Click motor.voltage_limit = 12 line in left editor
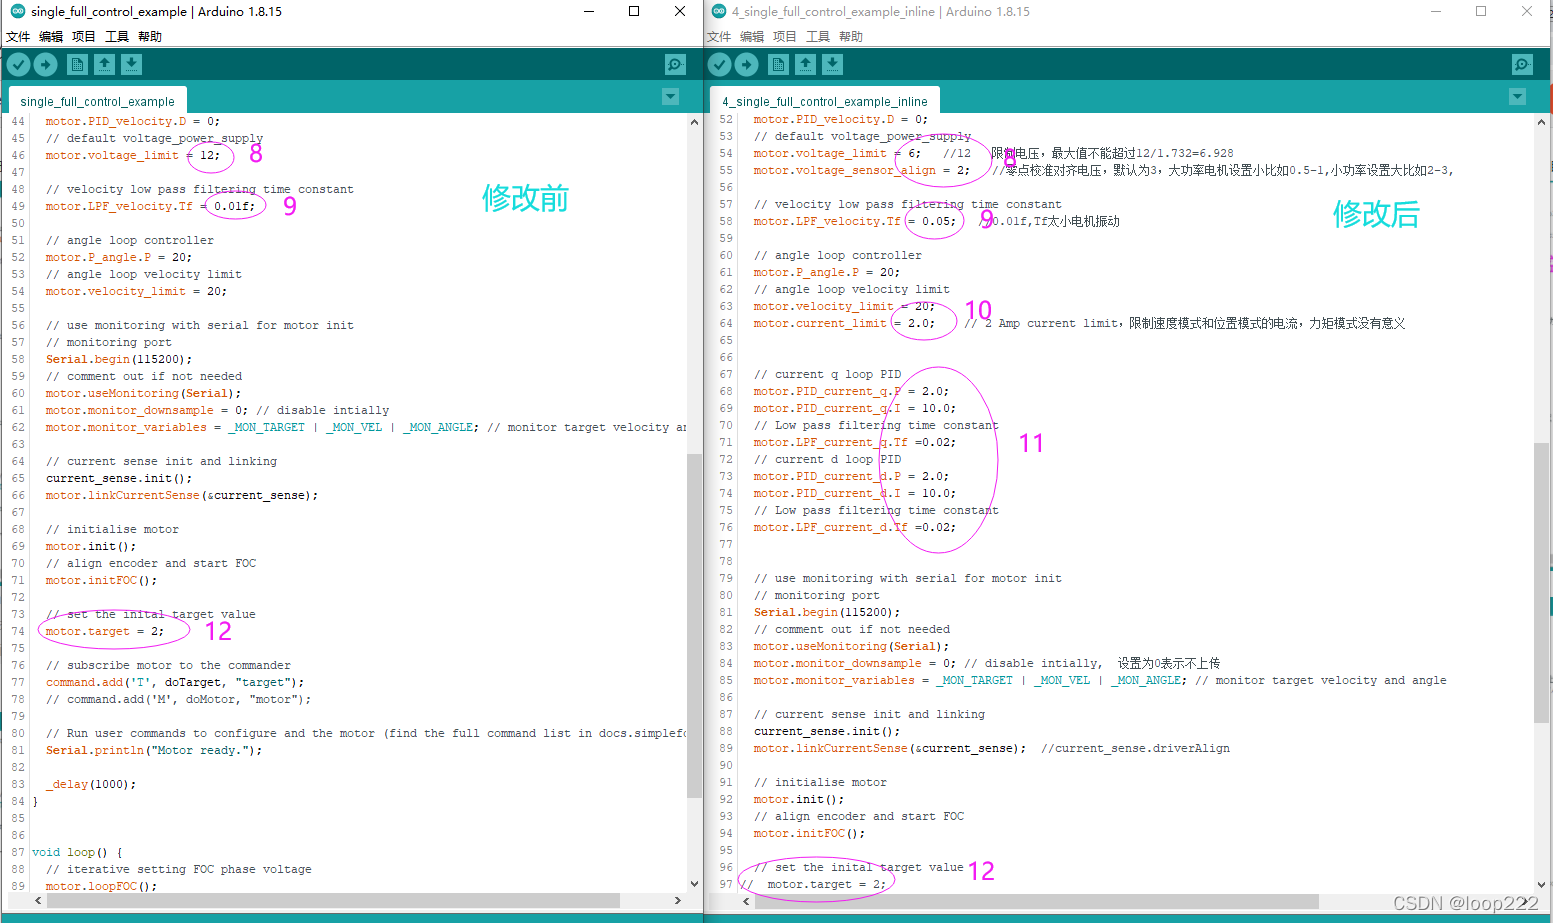Image resolution: width=1553 pixels, height=923 pixels. pos(132,155)
